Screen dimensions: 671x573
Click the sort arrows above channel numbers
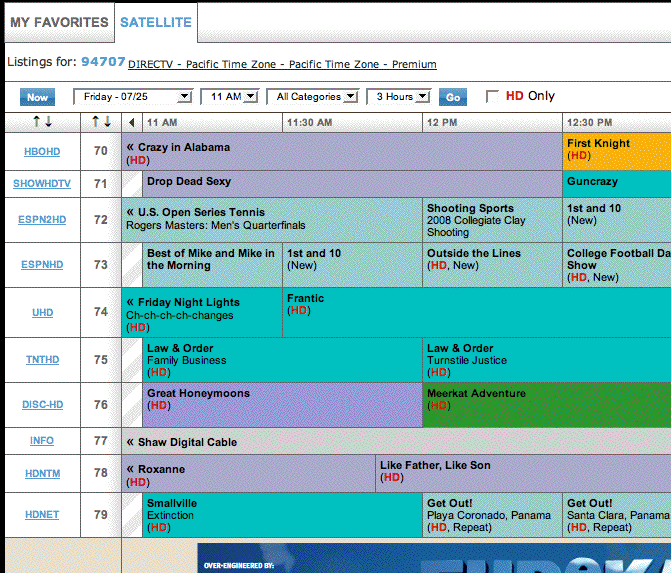pos(101,122)
